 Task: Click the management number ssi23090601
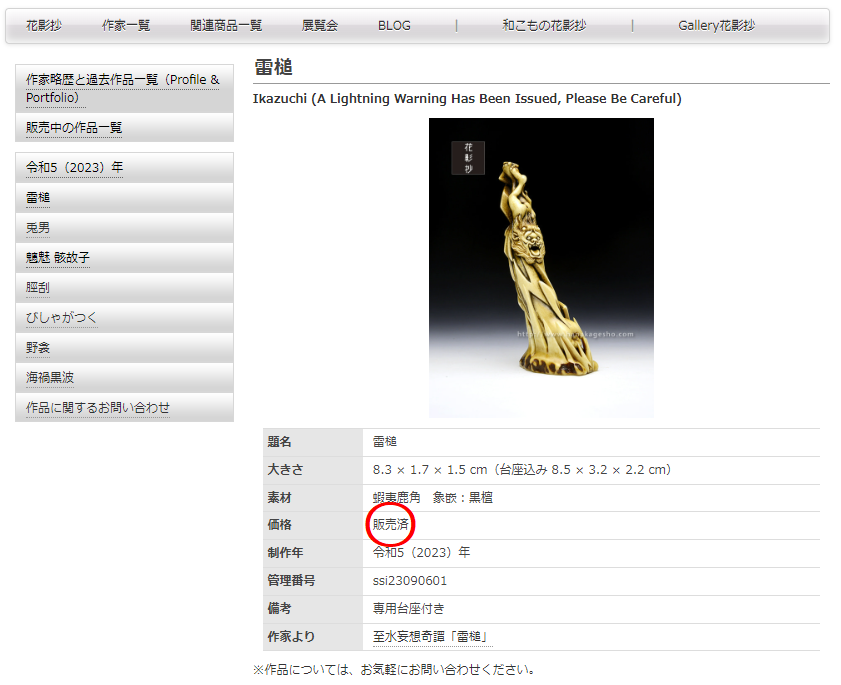click(410, 581)
